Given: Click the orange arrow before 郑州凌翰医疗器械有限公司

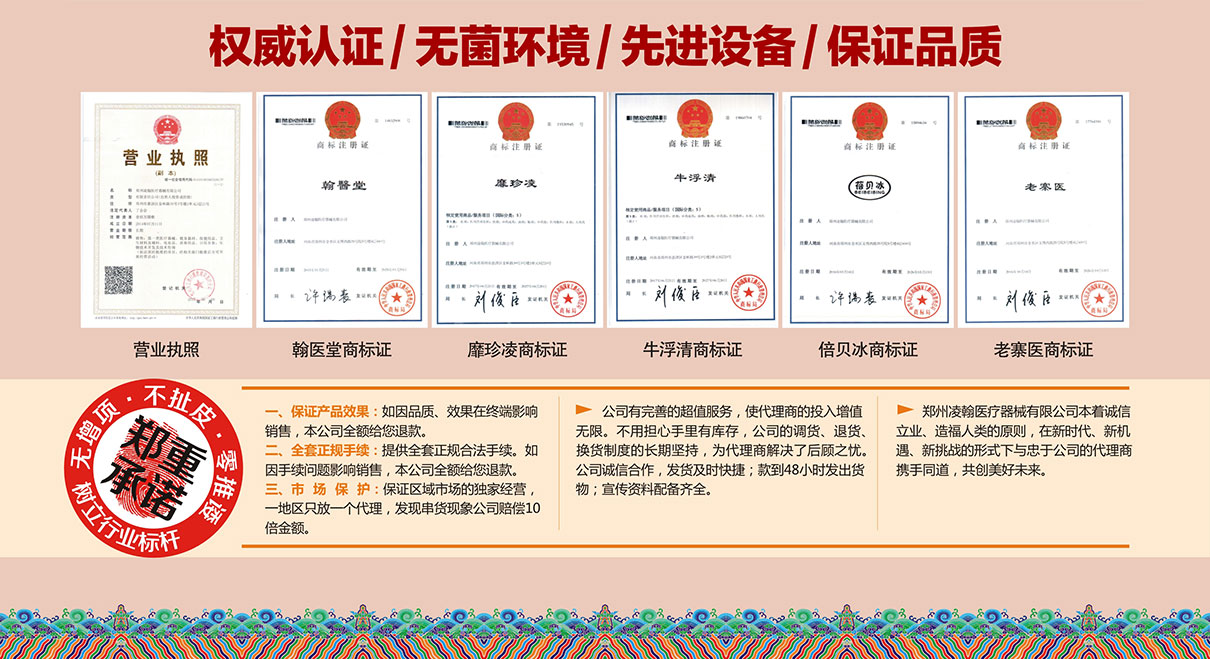Looking at the screenshot, I should (x=904, y=410).
